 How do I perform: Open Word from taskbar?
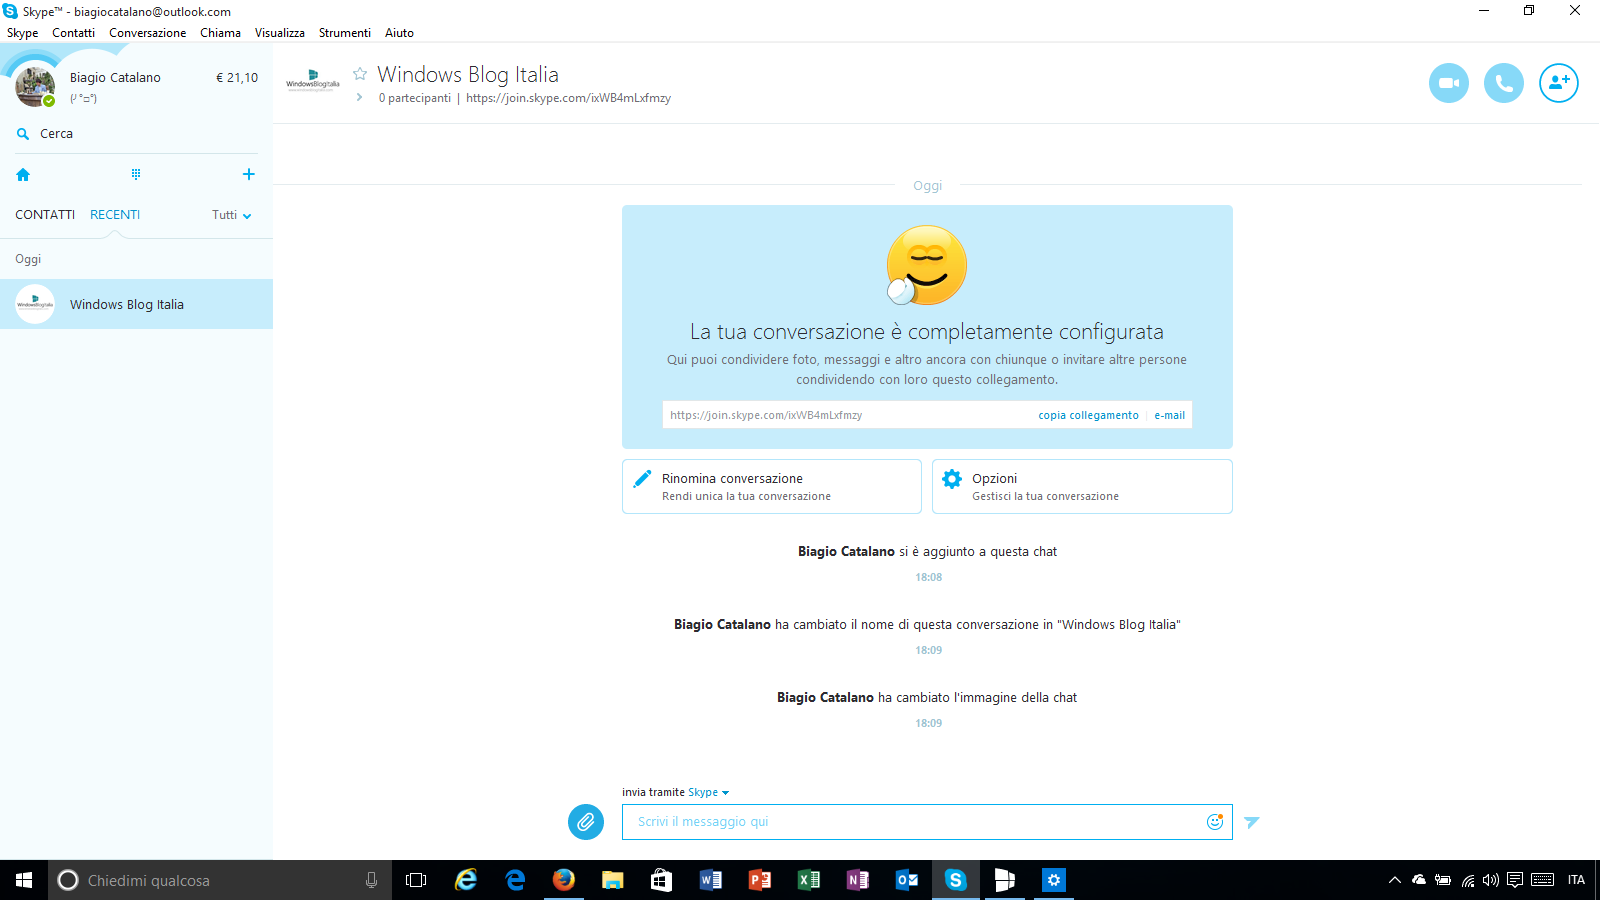click(x=711, y=880)
